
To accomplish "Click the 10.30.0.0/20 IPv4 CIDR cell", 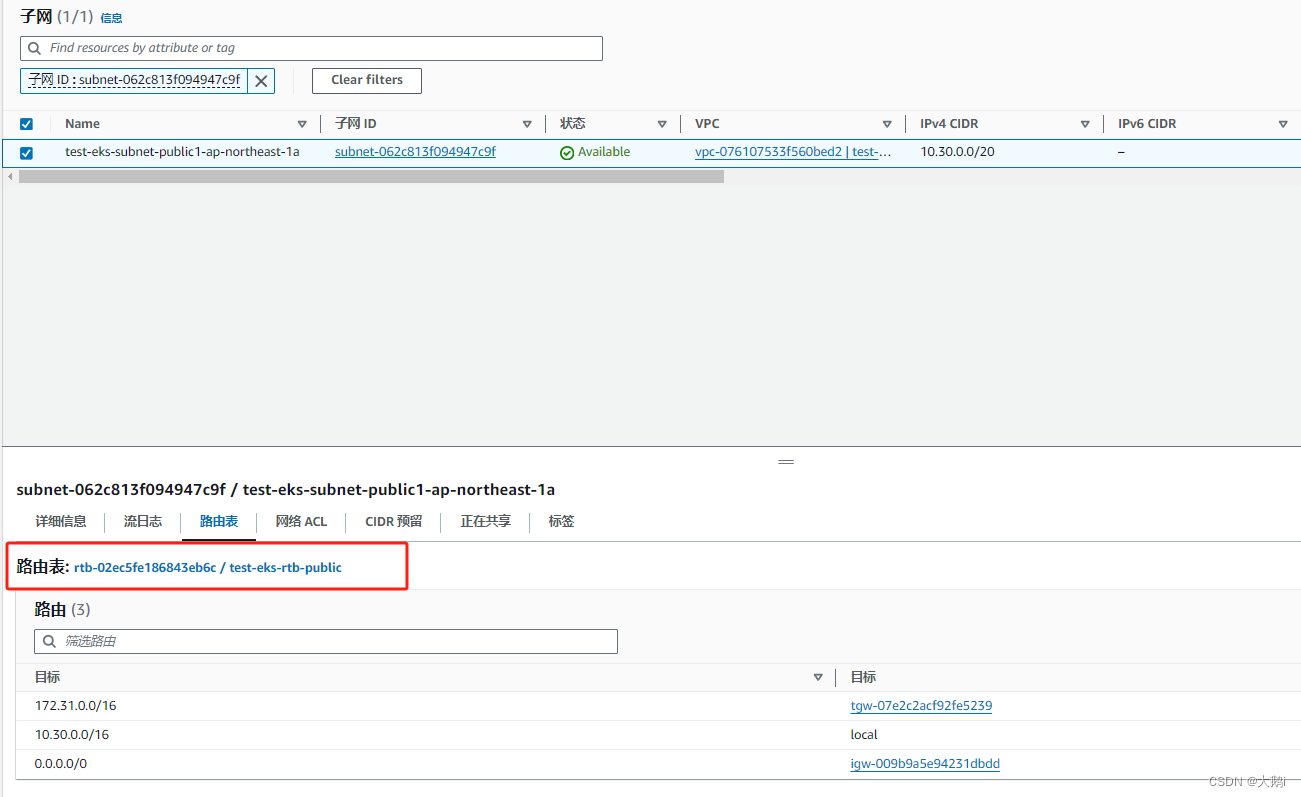I will 957,152.
